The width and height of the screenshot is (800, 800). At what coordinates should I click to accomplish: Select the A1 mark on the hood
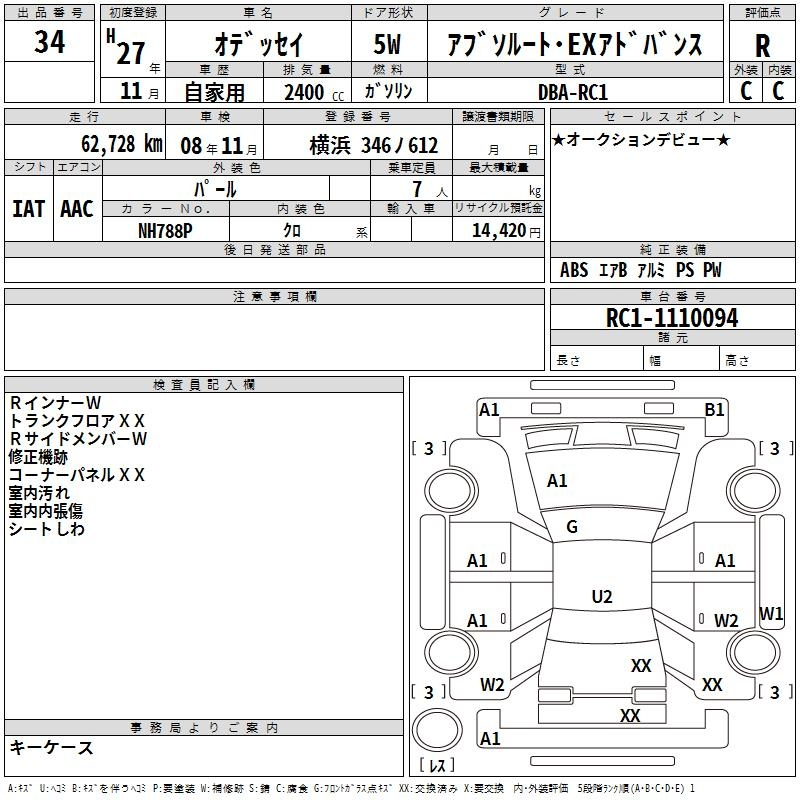click(557, 481)
